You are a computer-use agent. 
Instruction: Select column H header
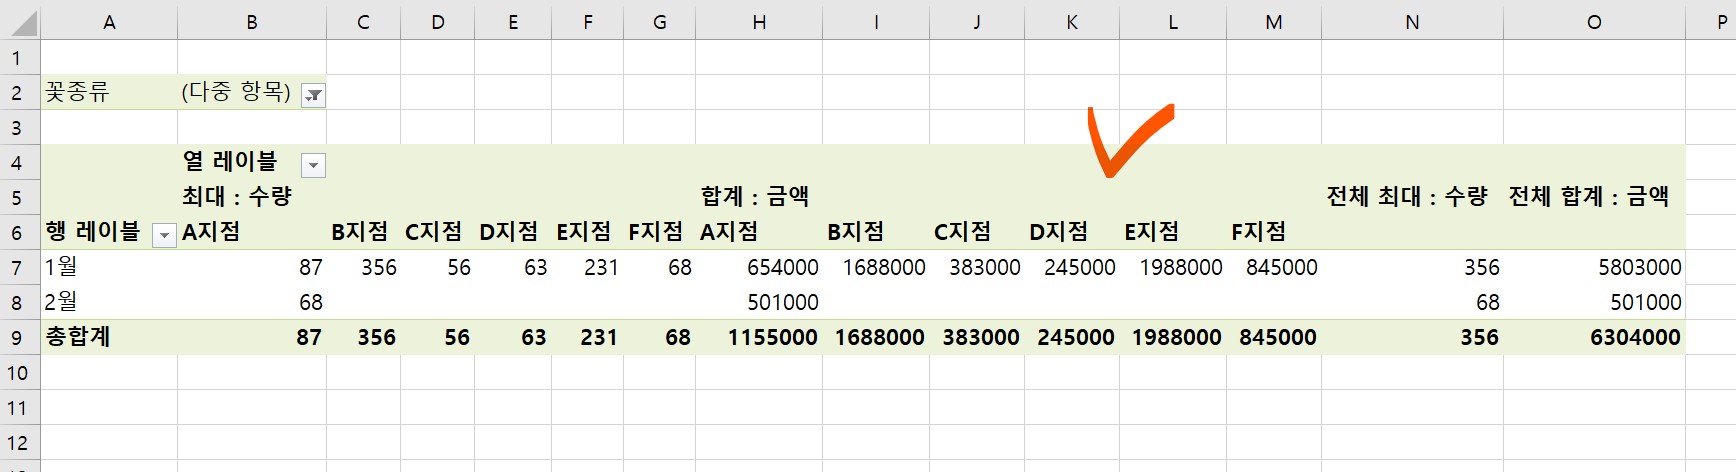click(x=760, y=22)
